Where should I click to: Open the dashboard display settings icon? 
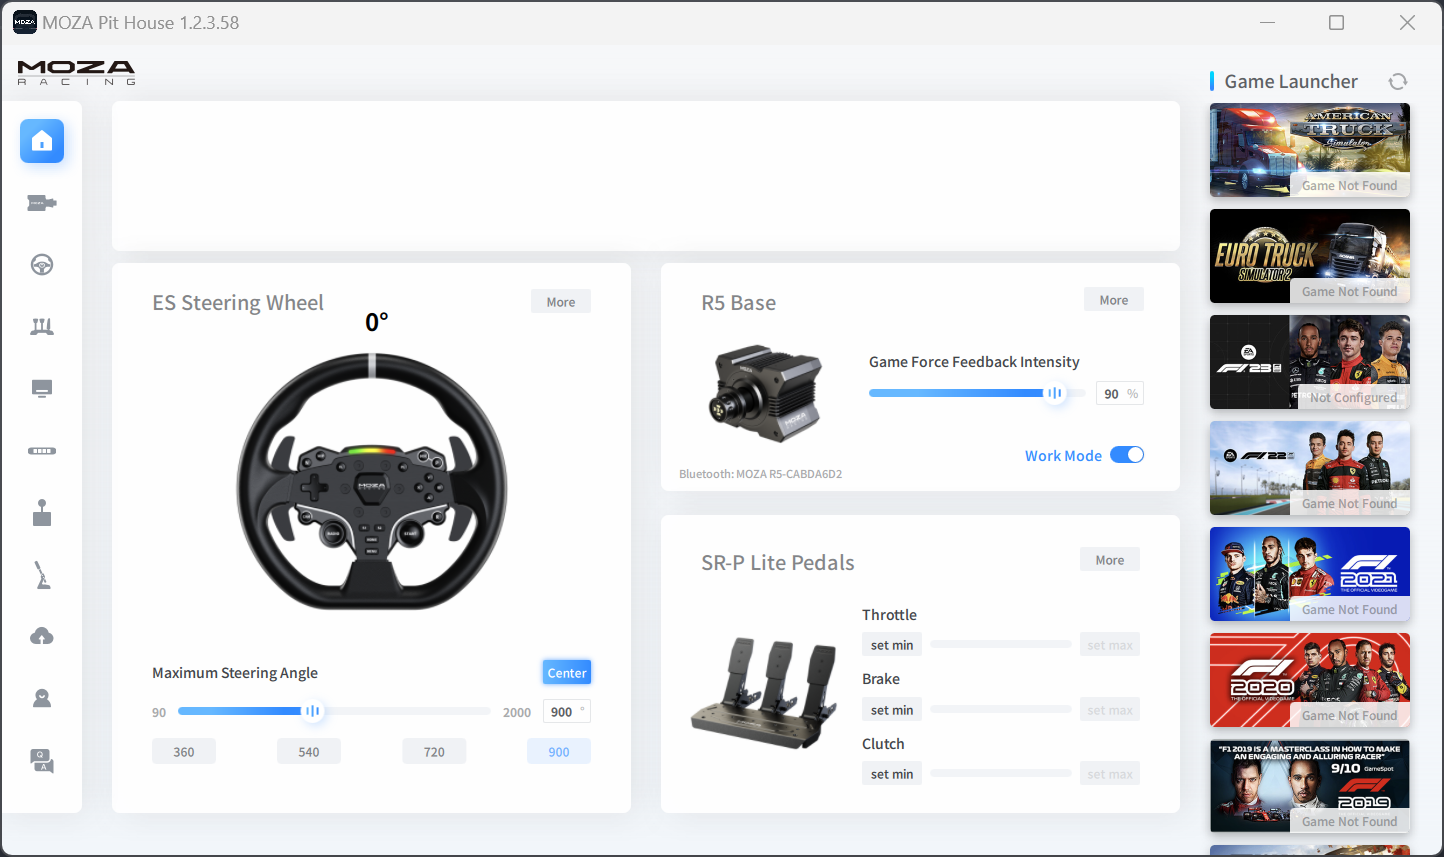(x=41, y=387)
